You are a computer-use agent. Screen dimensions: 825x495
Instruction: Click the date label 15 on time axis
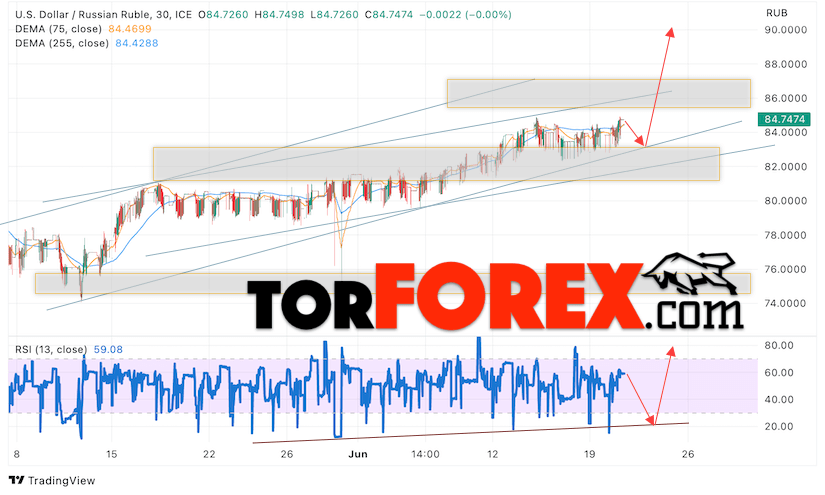coord(112,454)
